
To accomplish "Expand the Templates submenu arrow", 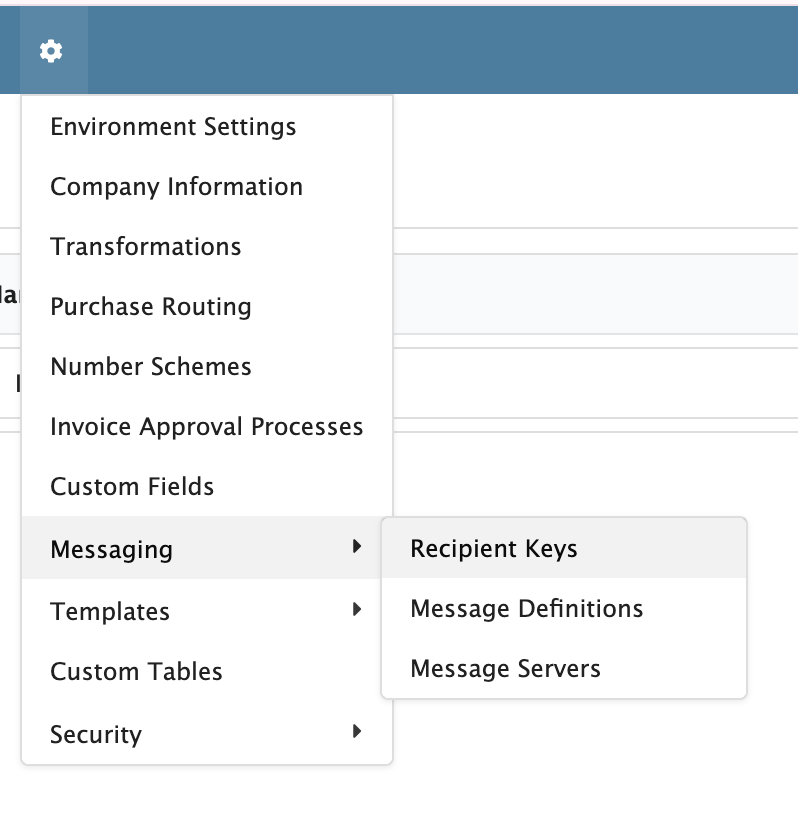I will coord(358,609).
